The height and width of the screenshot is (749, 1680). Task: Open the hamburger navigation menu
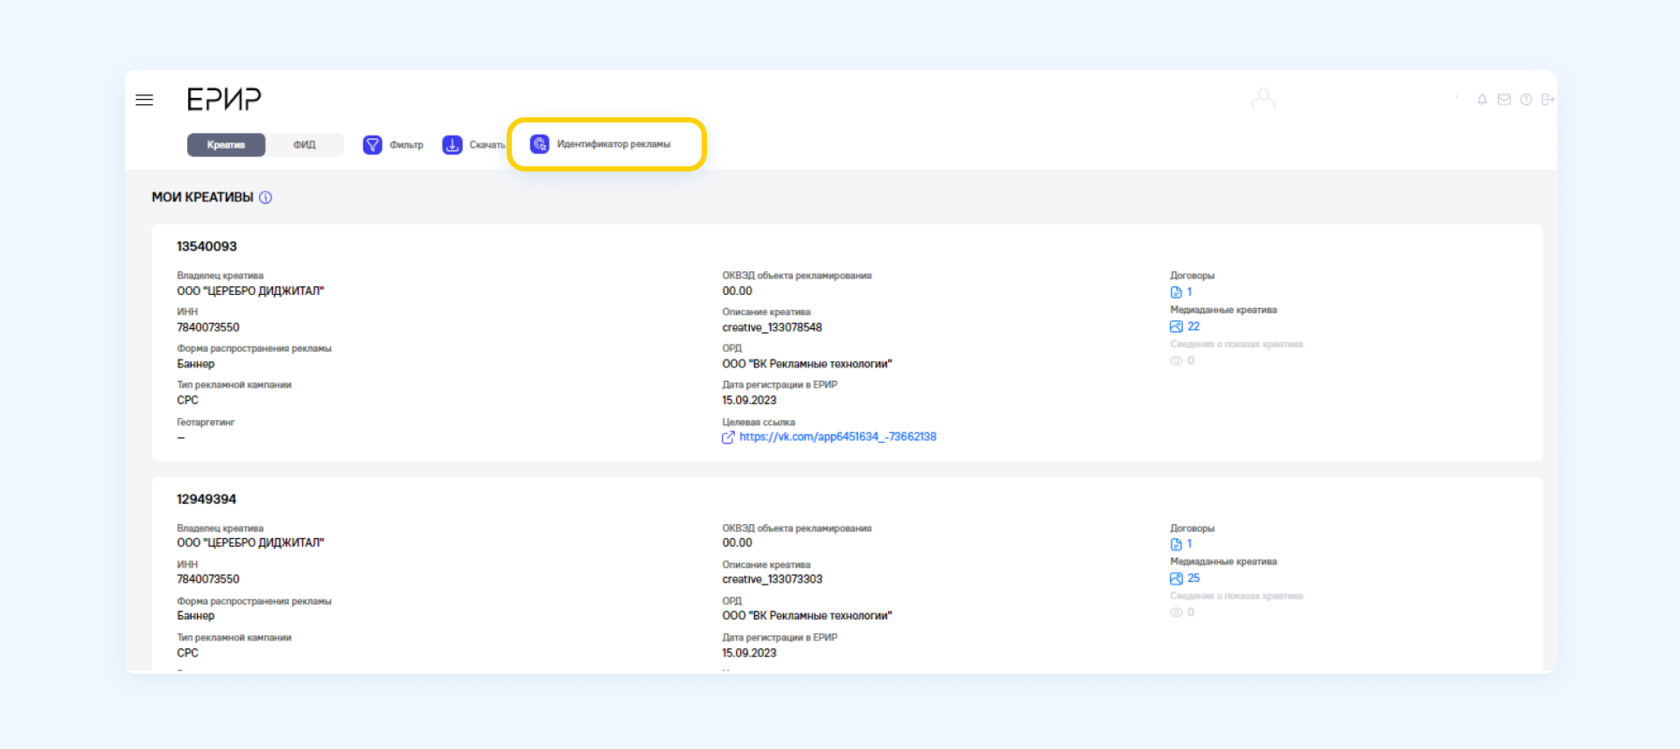(x=144, y=100)
